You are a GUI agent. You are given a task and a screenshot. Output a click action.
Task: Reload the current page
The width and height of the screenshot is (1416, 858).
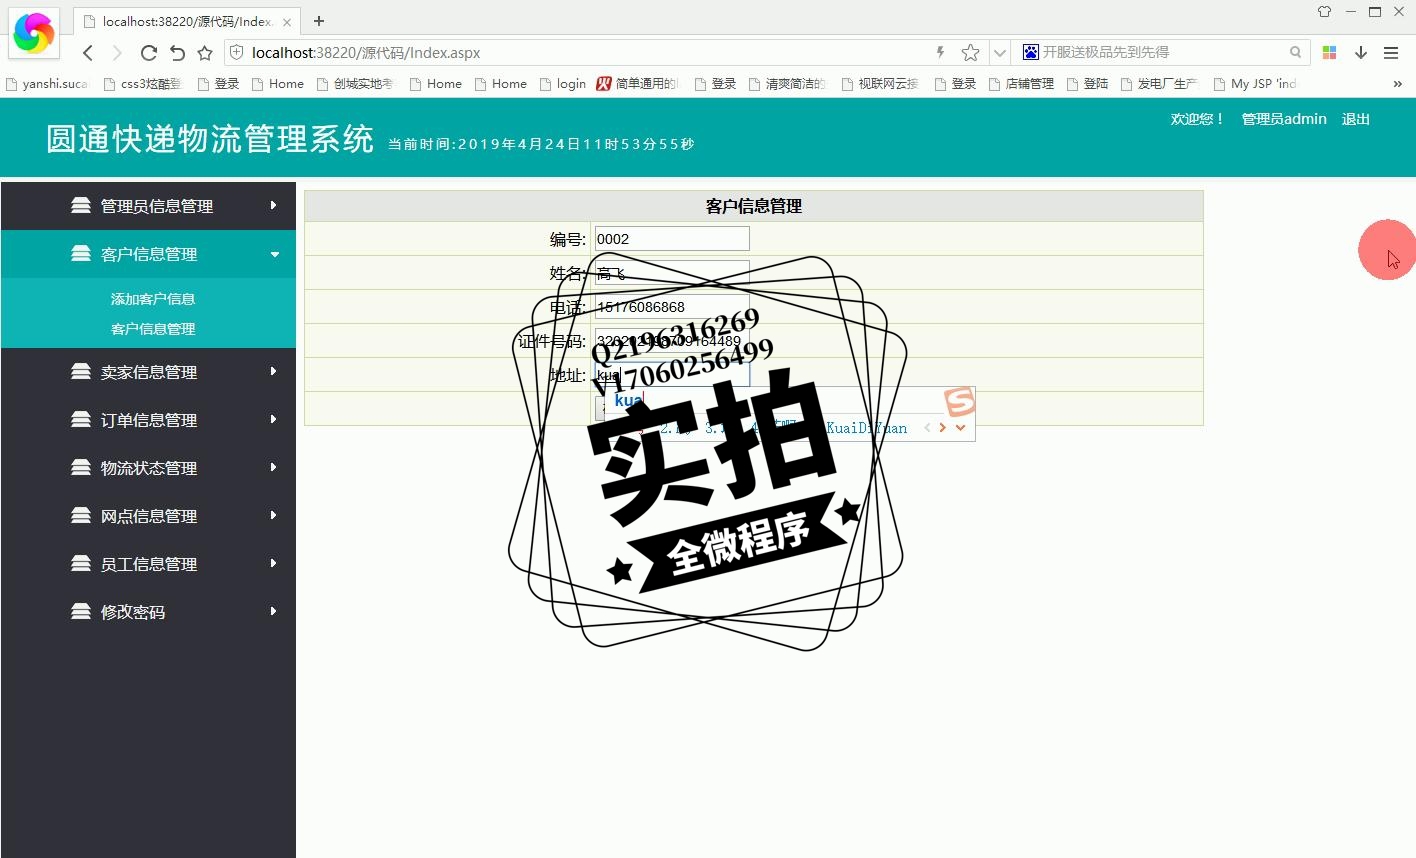point(148,53)
